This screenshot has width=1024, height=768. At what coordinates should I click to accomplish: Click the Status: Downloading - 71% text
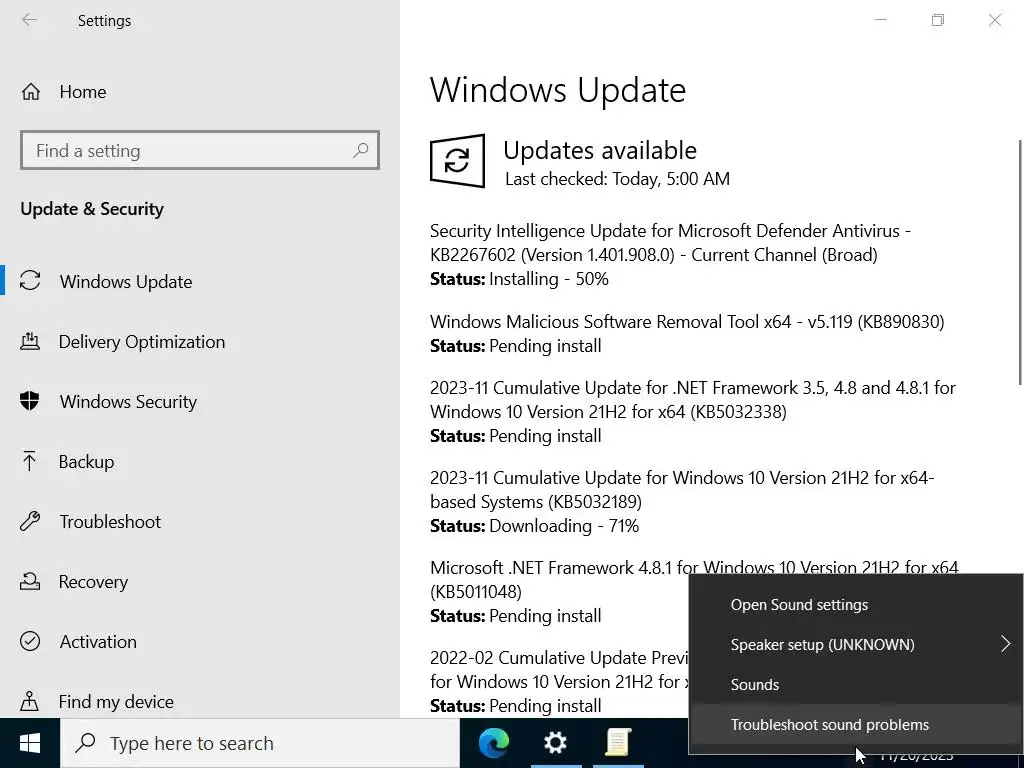click(534, 526)
